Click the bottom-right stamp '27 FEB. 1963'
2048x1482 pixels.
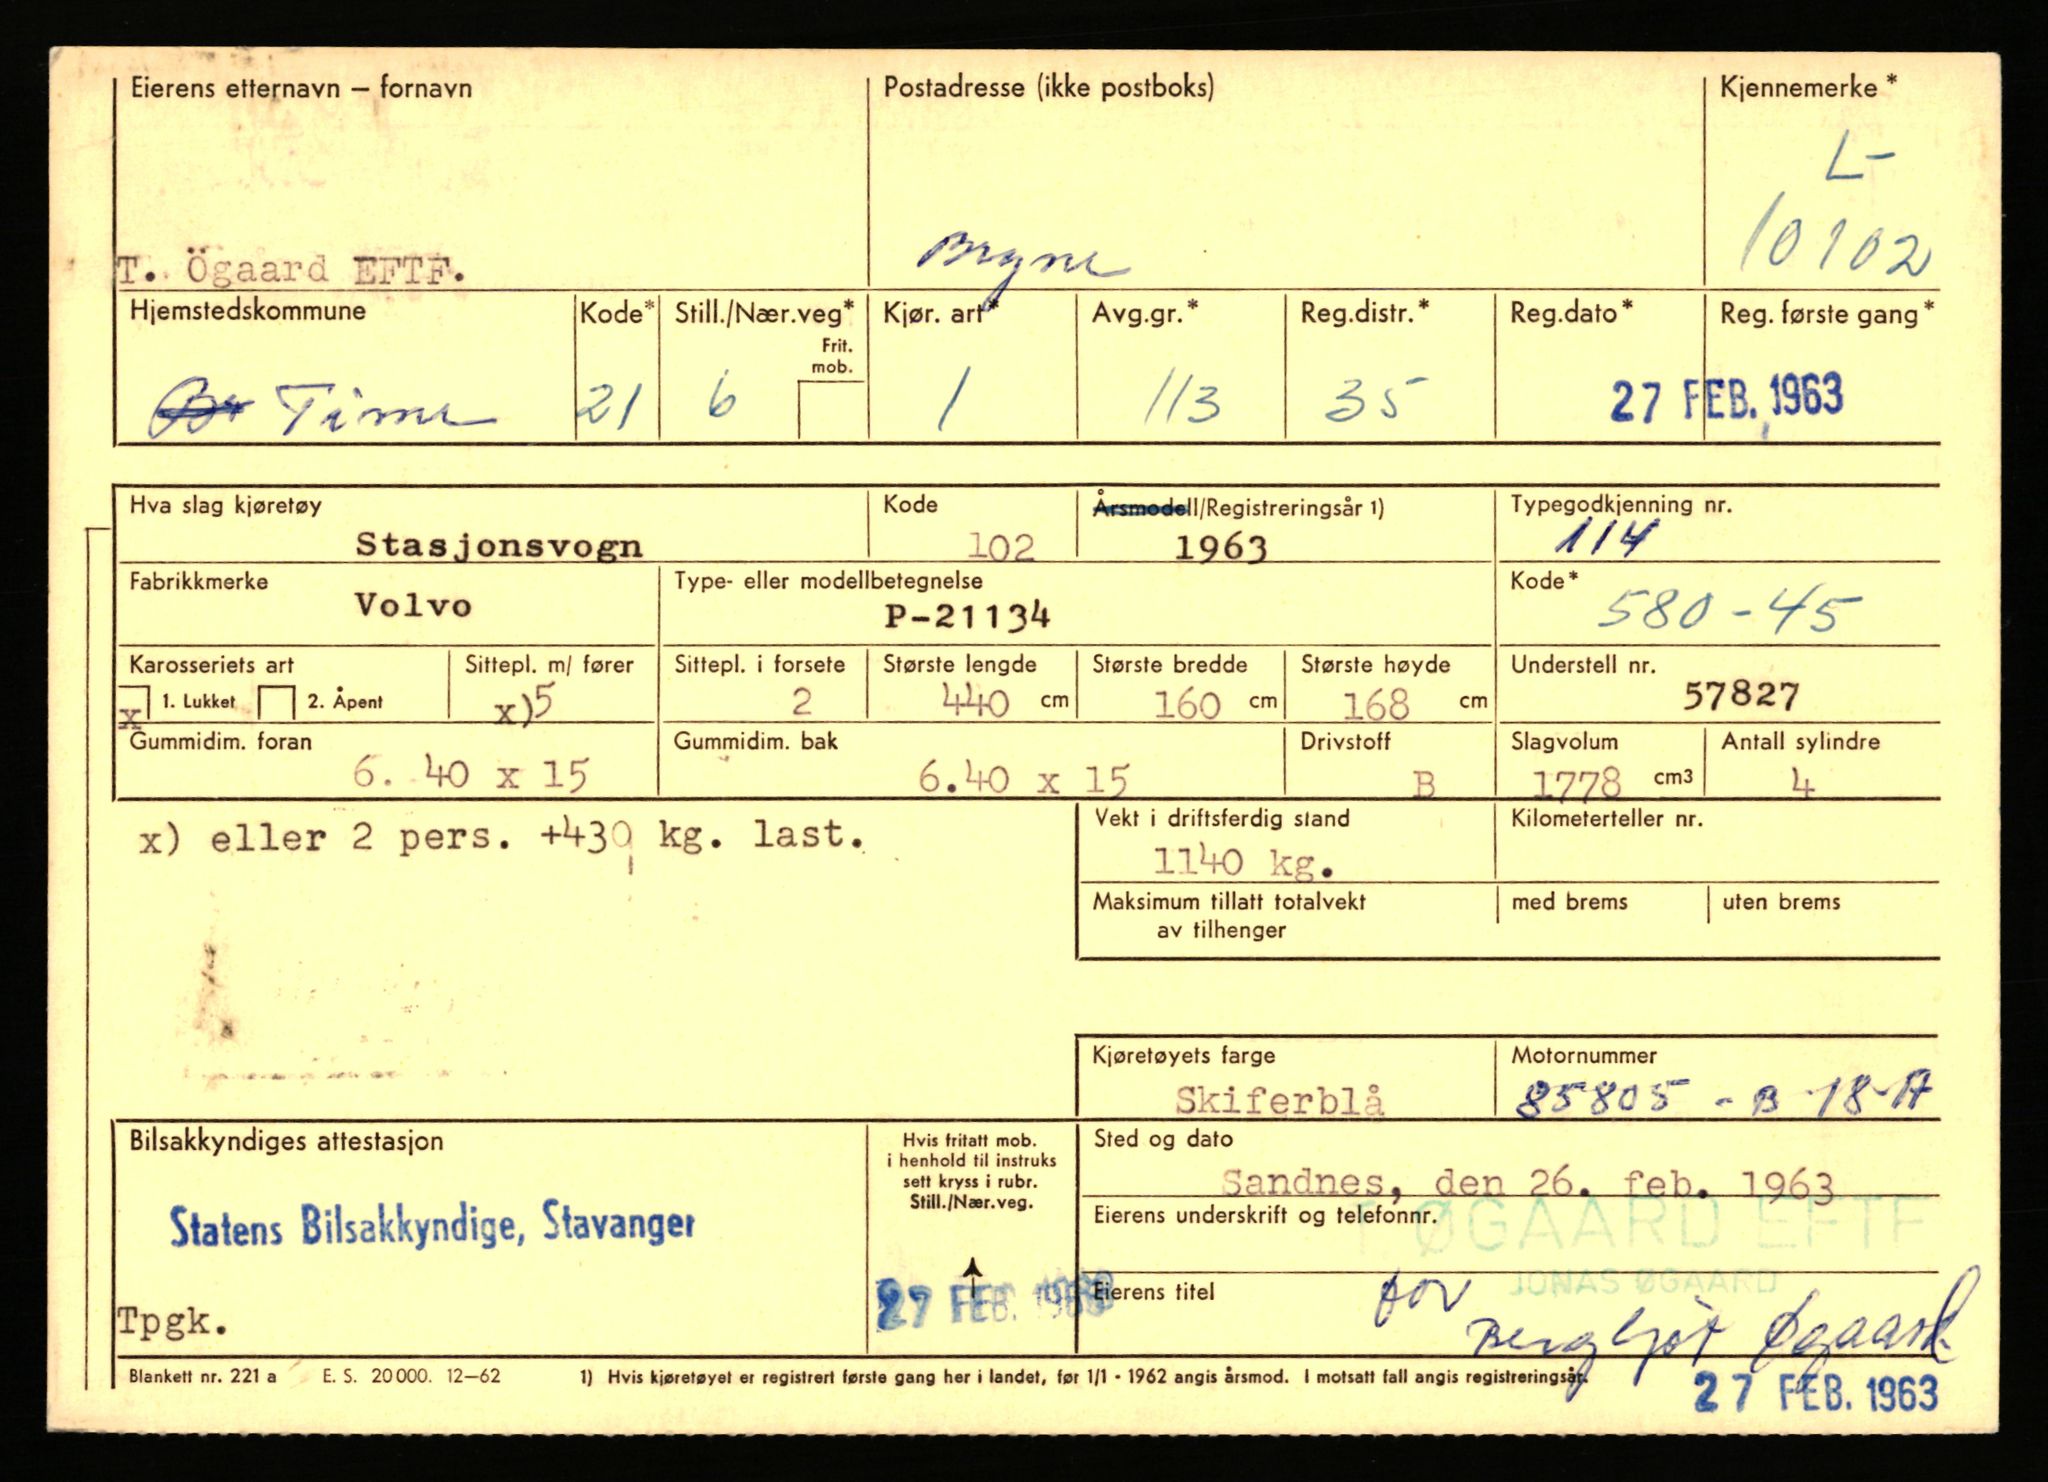1815,1394
